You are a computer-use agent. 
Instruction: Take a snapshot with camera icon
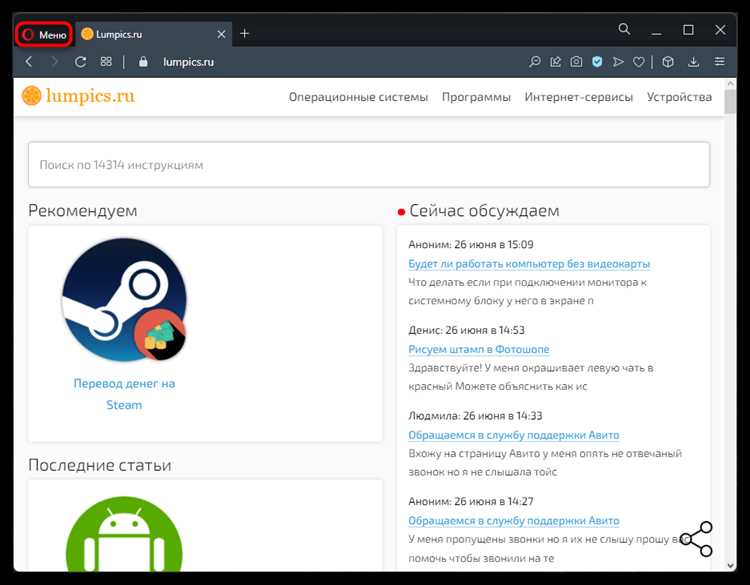[x=576, y=62]
